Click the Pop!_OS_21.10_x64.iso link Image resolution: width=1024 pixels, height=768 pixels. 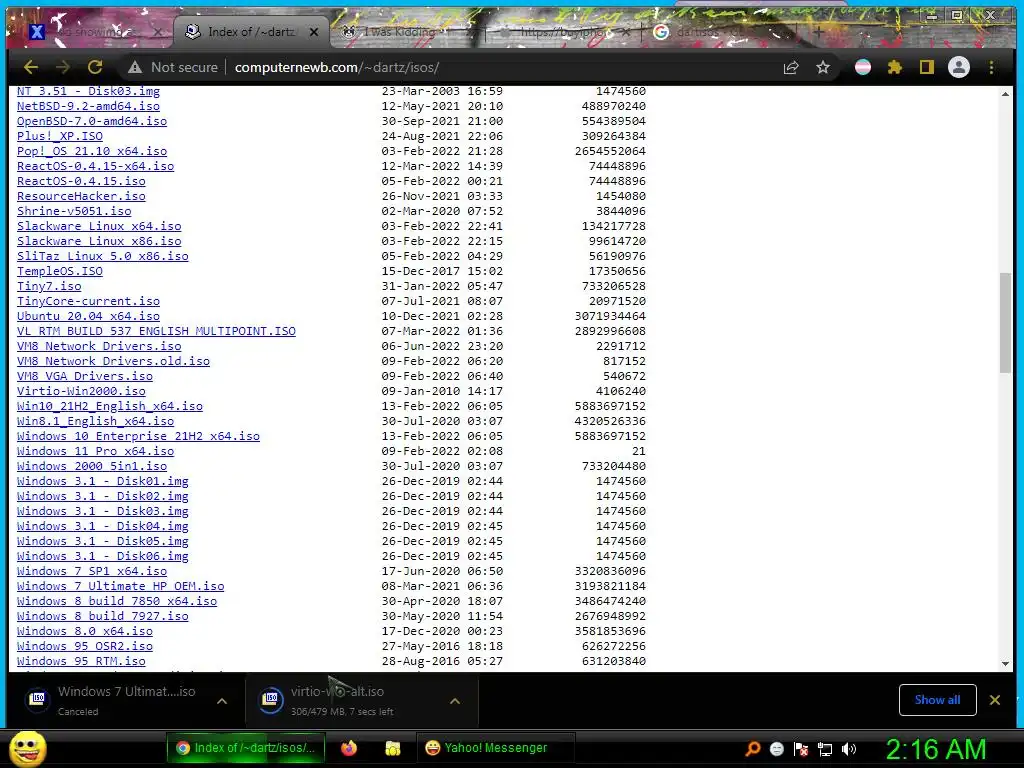(92, 151)
